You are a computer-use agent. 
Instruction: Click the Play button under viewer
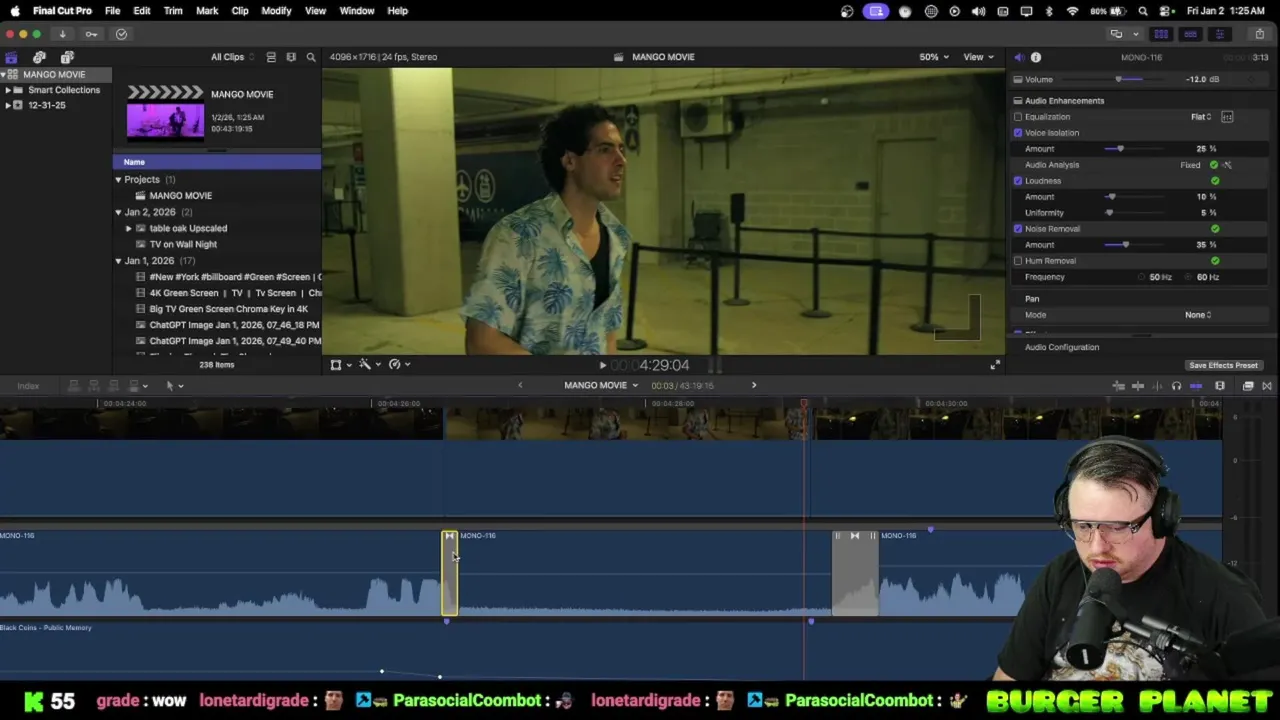click(602, 366)
